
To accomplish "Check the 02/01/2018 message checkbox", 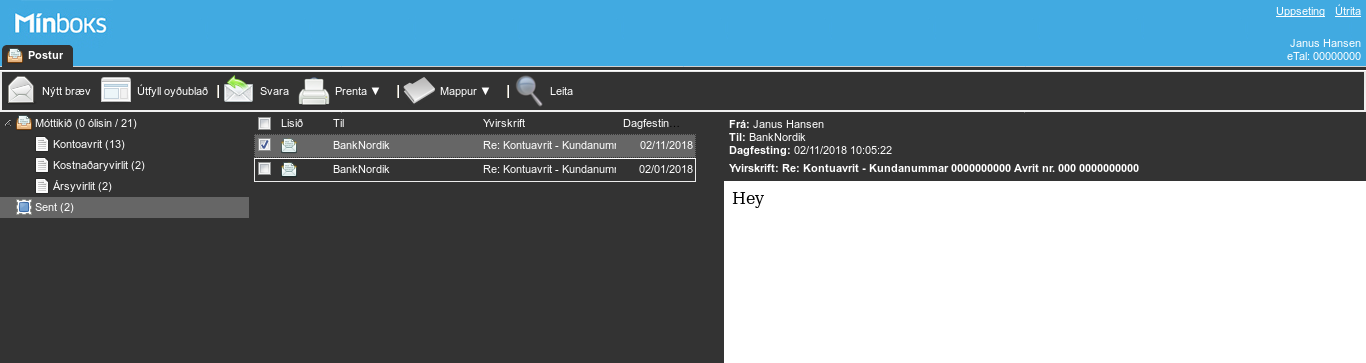I will [x=264, y=169].
